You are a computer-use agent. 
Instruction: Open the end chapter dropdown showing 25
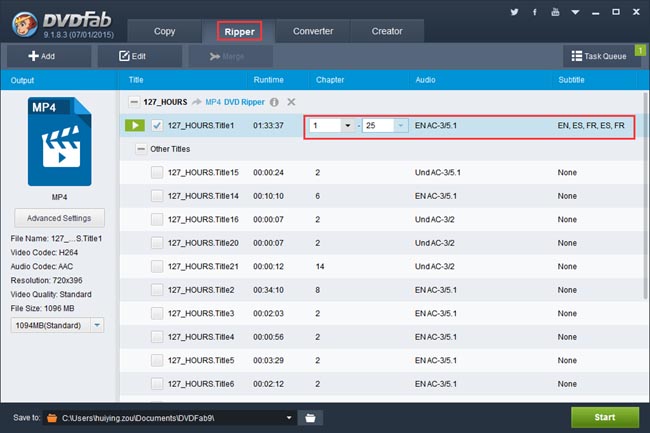400,125
